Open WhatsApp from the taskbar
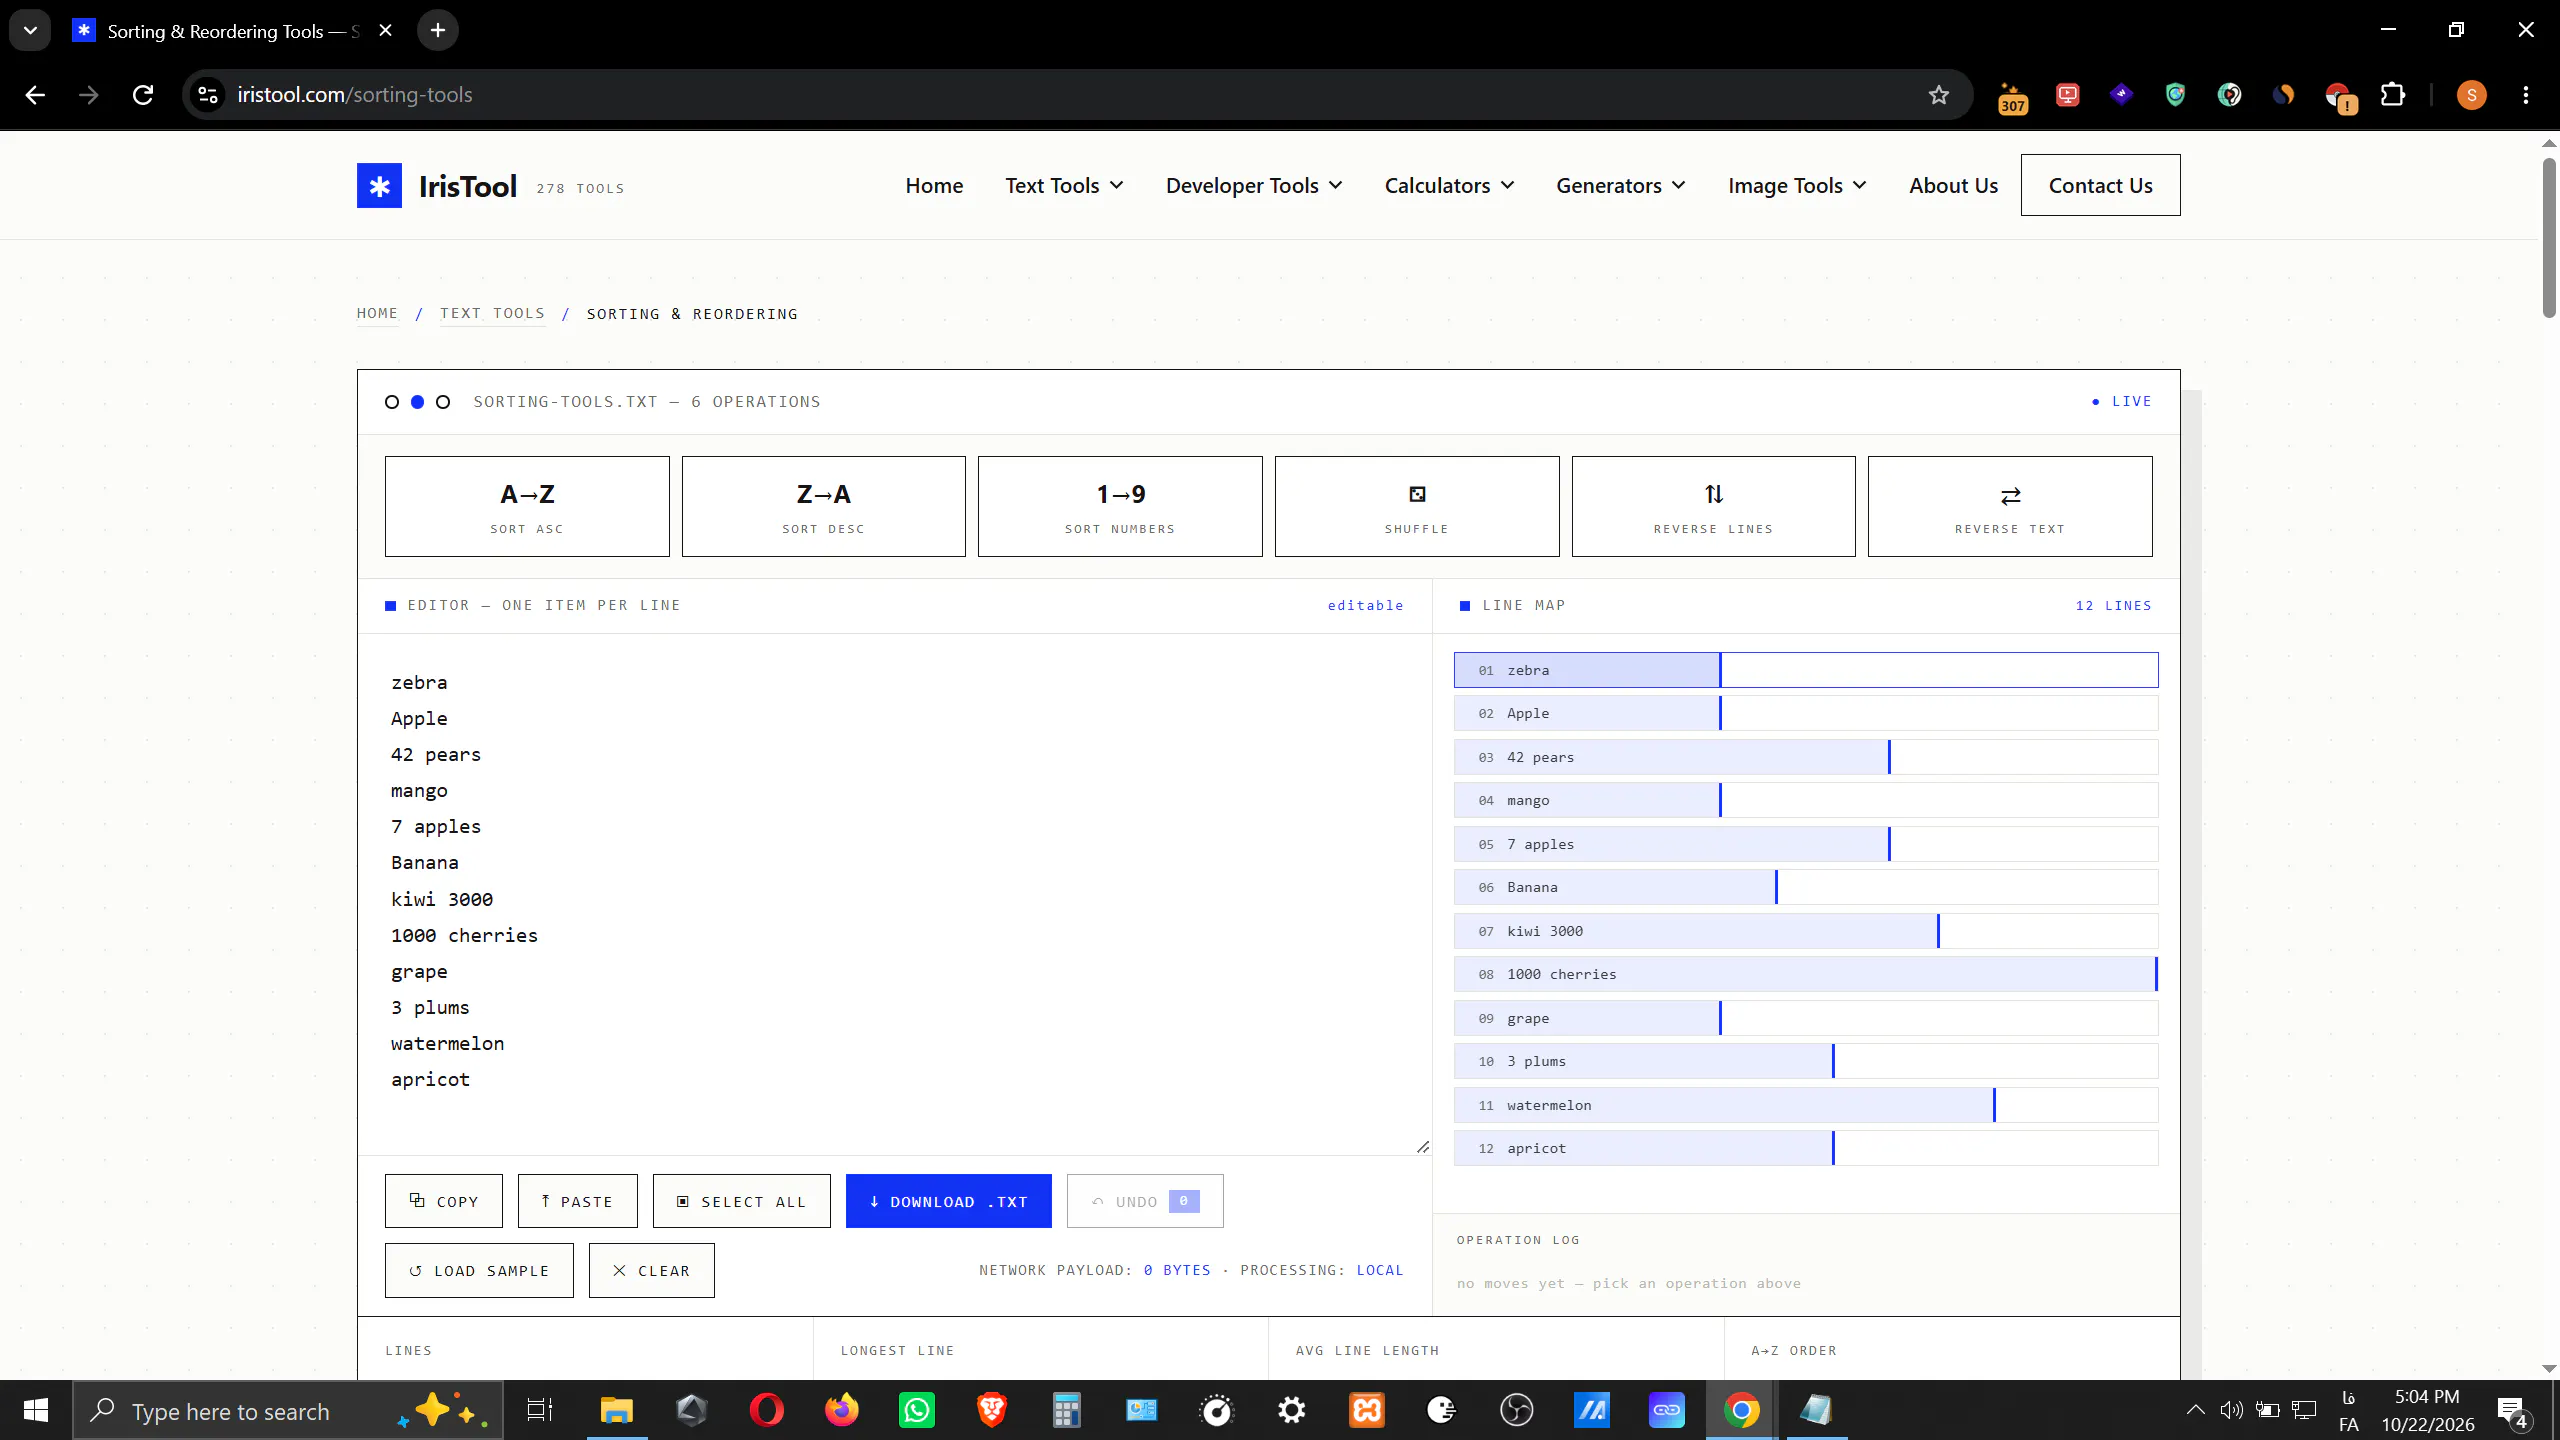Viewport: 2560px width, 1440px height. pos(917,1411)
